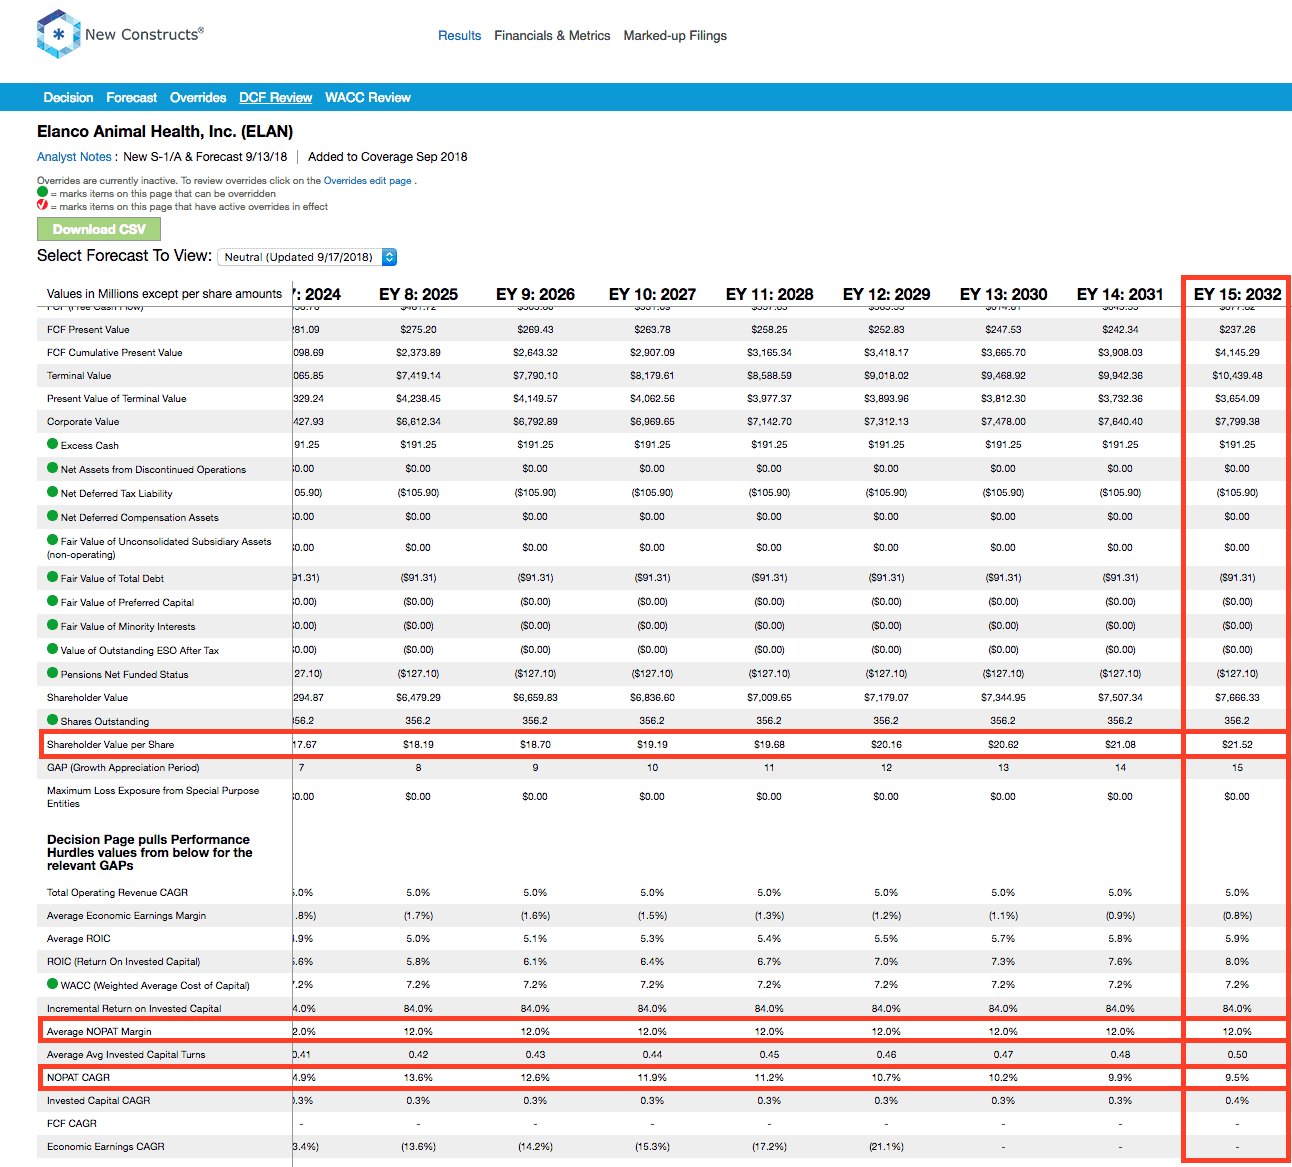Viewport: 1292px width, 1167px height.
Task: Click green override dot beside Excess Cash
Action: pos(53,444)
